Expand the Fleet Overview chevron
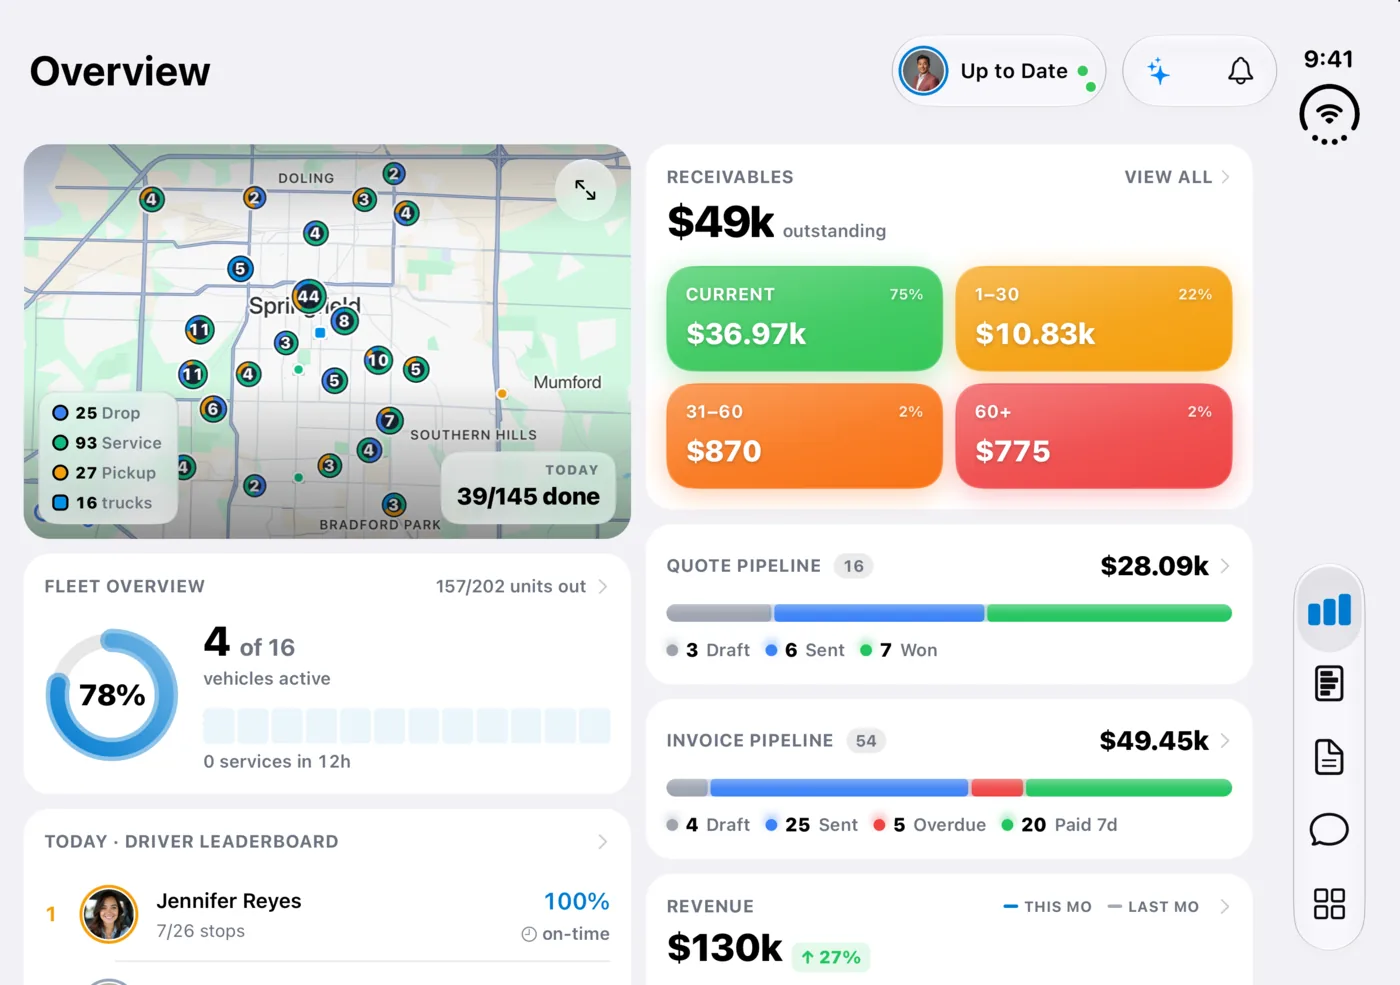The width and height of the screenshot is (1400, 985). (603, 587)
